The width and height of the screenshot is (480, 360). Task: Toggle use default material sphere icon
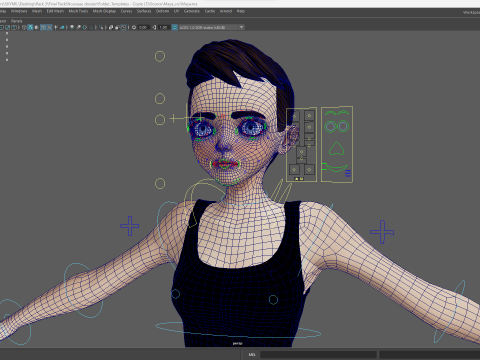(x=36, y=27)
